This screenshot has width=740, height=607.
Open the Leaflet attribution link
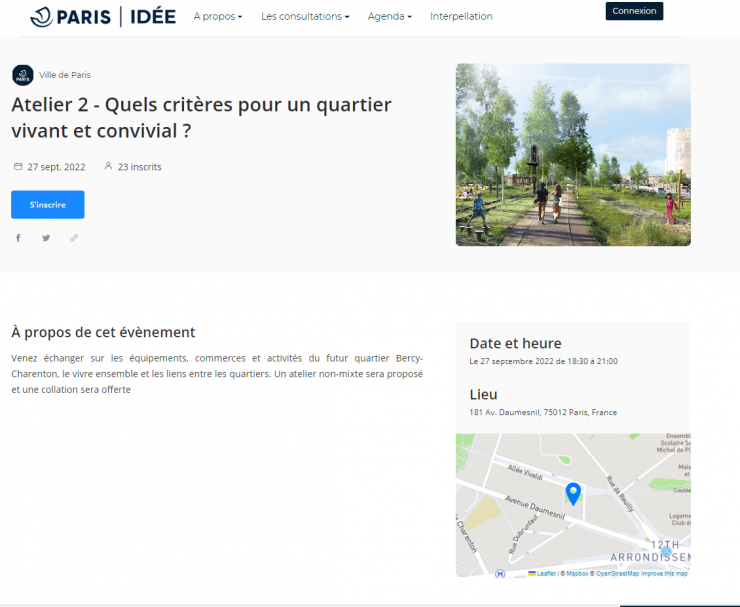[545, 574]
